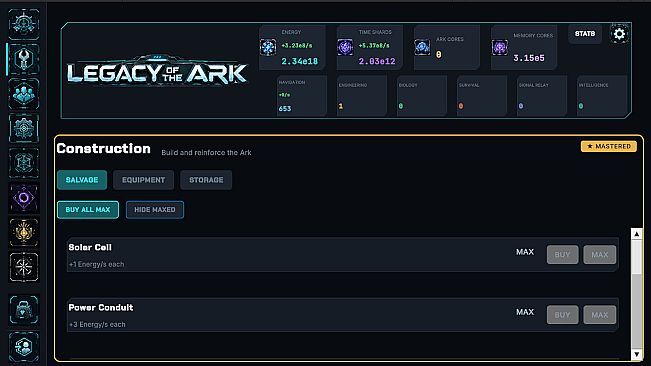
Task: Click 'Build and reinforce the Ark' subtitle
Action: coord(206,153)
